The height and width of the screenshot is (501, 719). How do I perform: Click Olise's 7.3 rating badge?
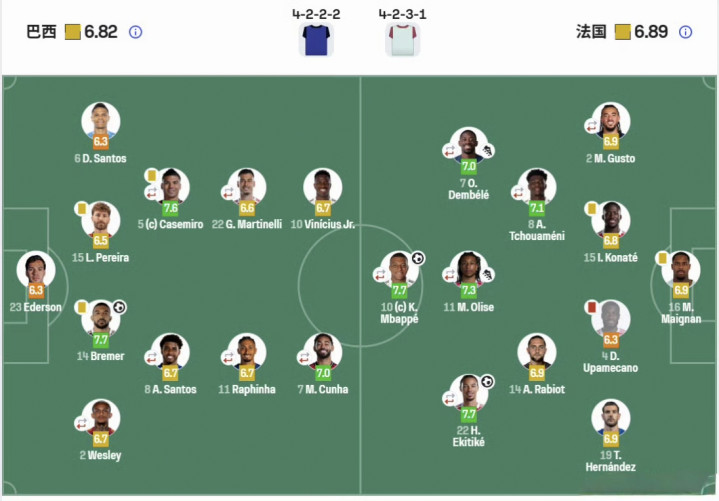pos(469,290)
